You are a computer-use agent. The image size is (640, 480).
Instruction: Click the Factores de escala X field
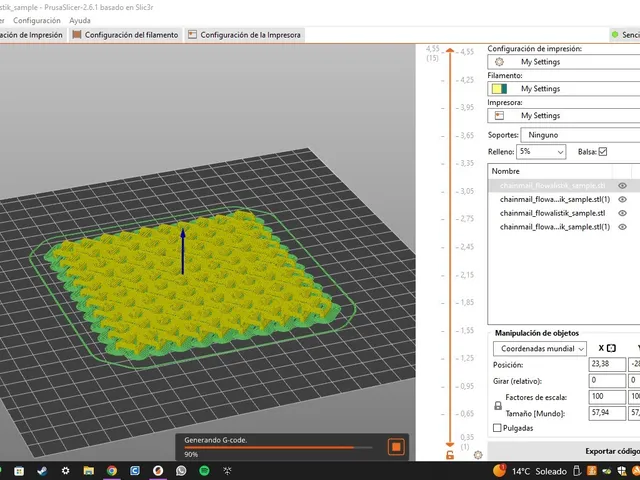point(607,397)
